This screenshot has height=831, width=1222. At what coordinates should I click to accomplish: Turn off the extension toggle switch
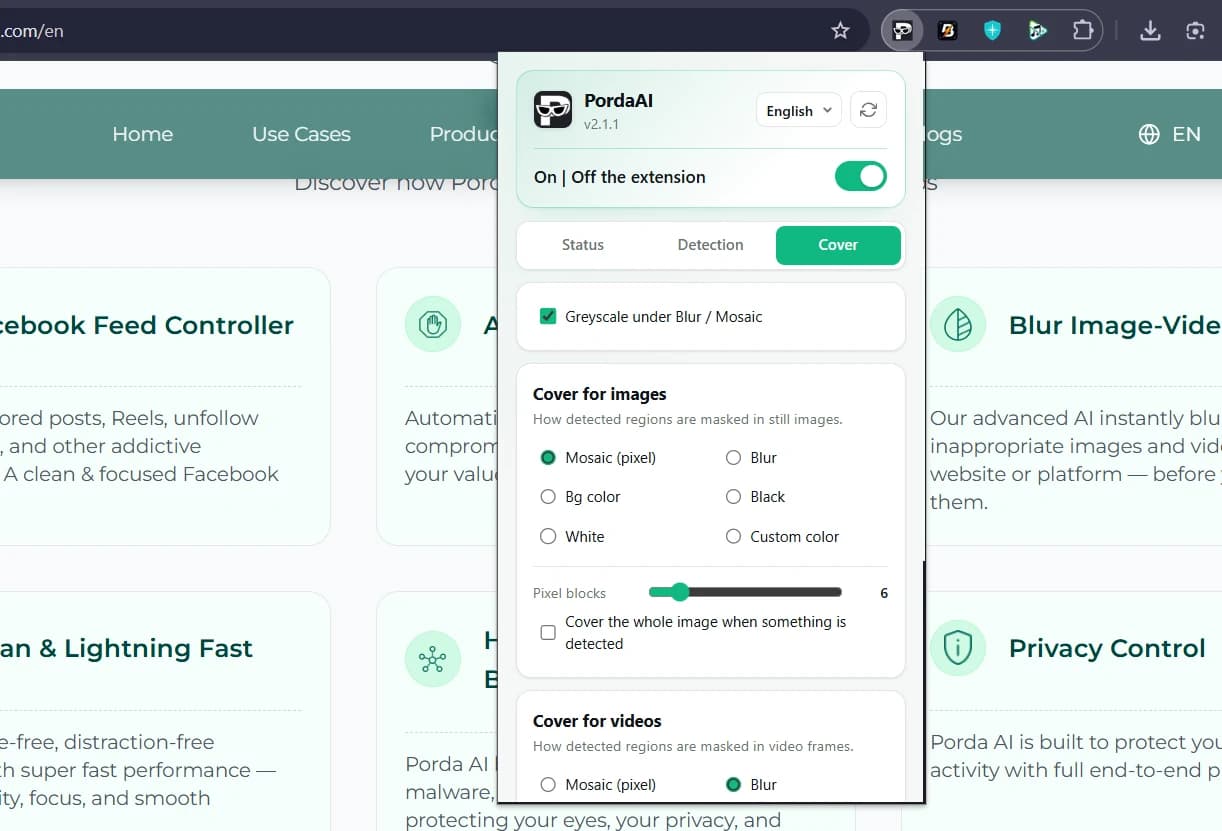tap(860, 177)
